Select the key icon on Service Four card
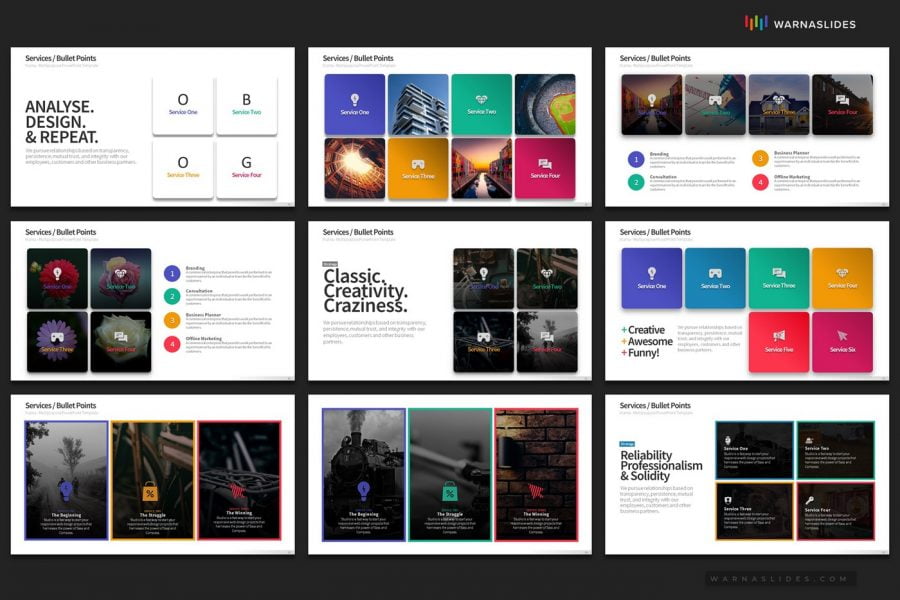This screenshot has height=600, width=900. (x=810, y=500)
